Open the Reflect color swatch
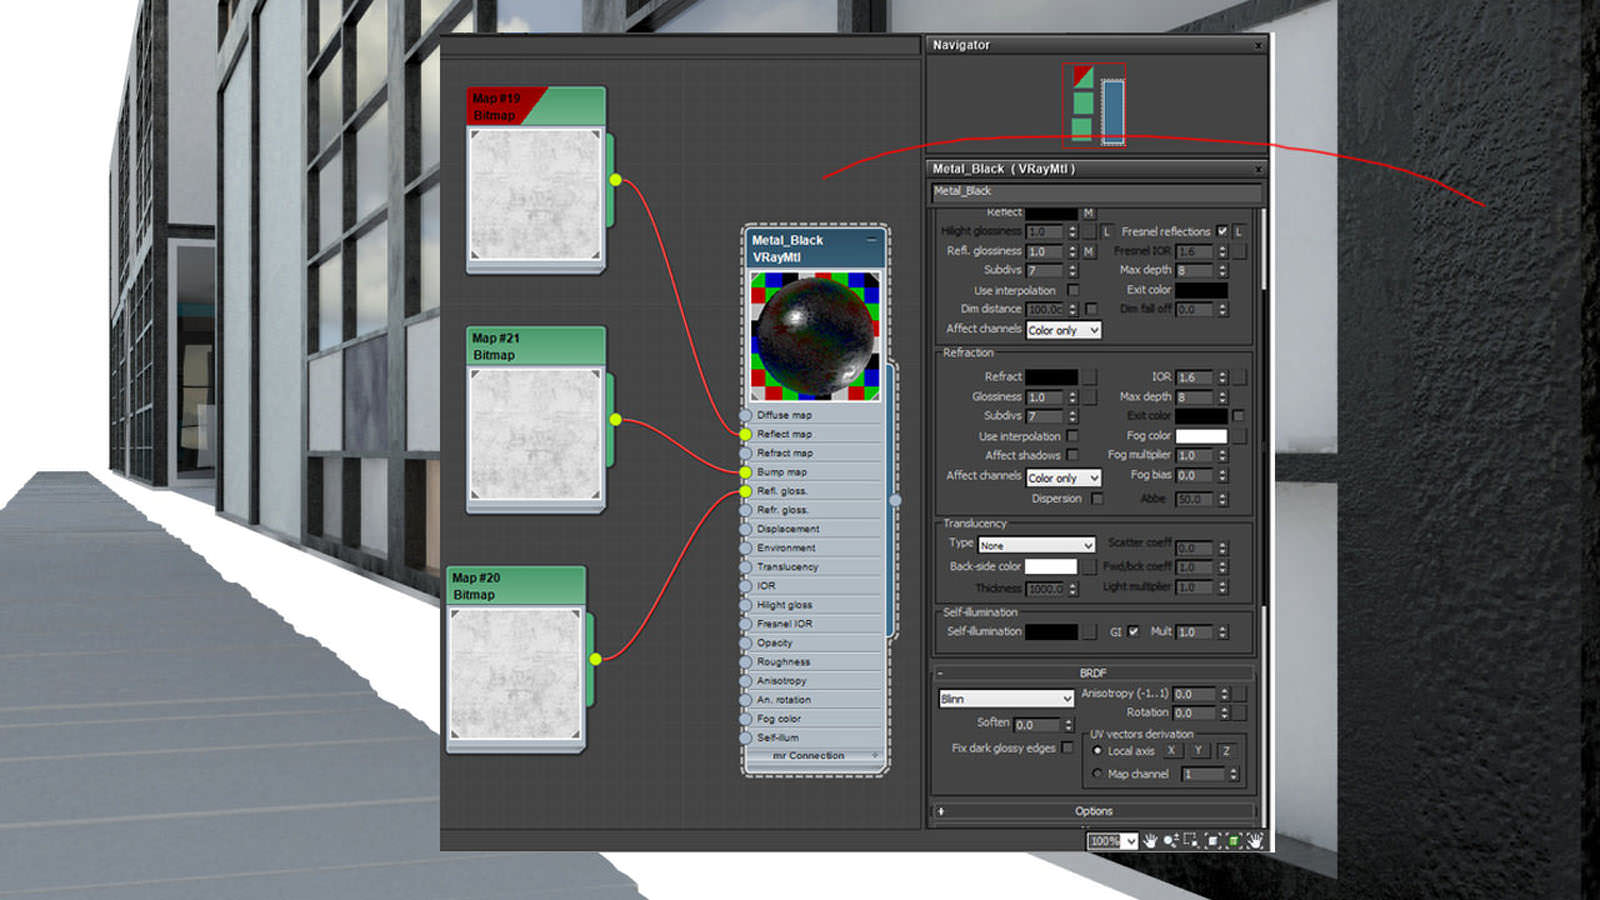The height and width of the screenshot is (900, 1600). pyautogui.click(x=1051, y=213)
